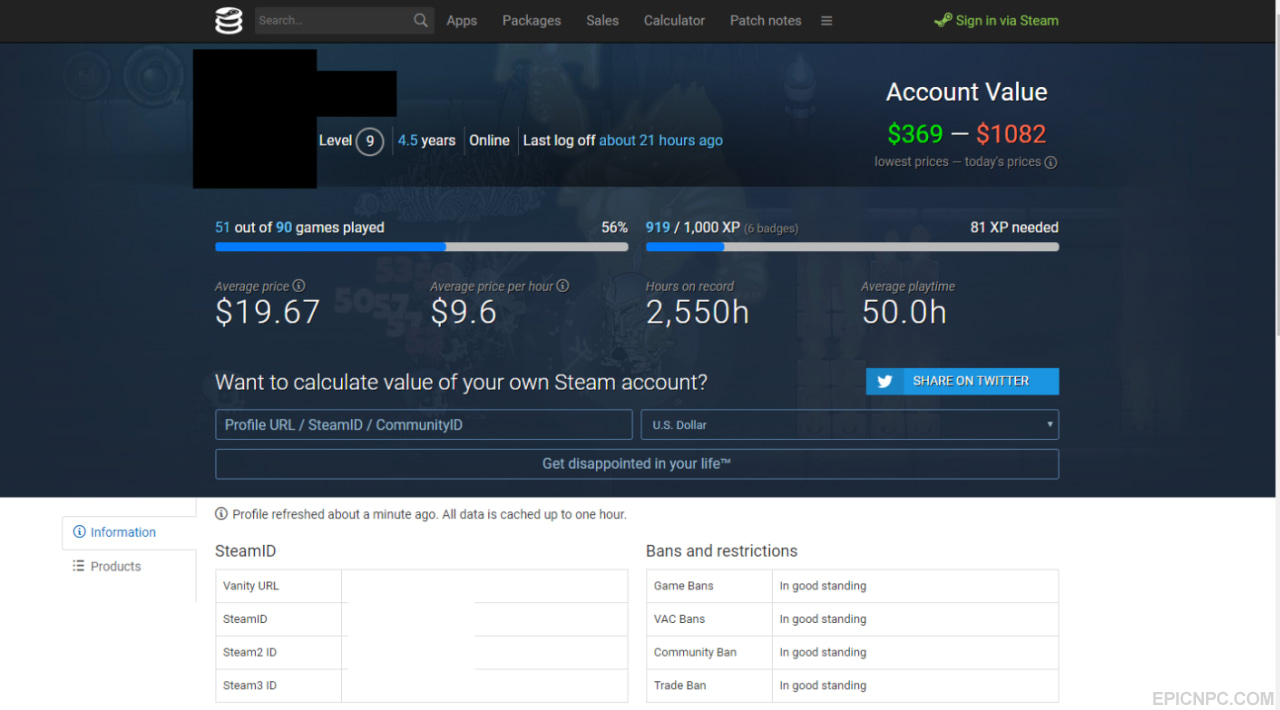Open the Packages menu item
1280x710 pixels.
(x=532, y=20)
